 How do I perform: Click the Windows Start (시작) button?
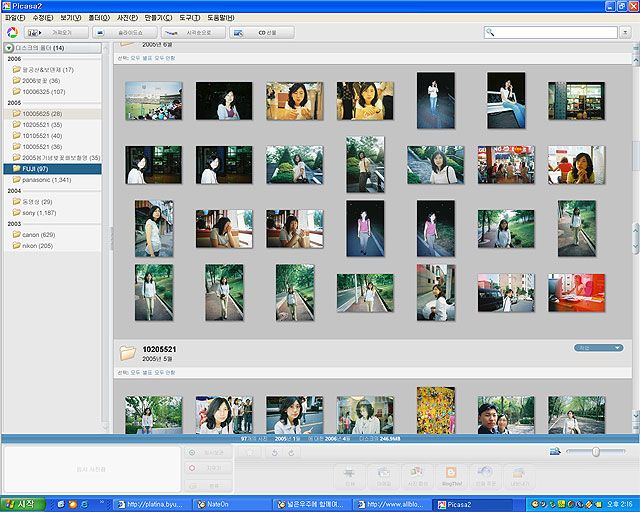[x=23, y=505]
